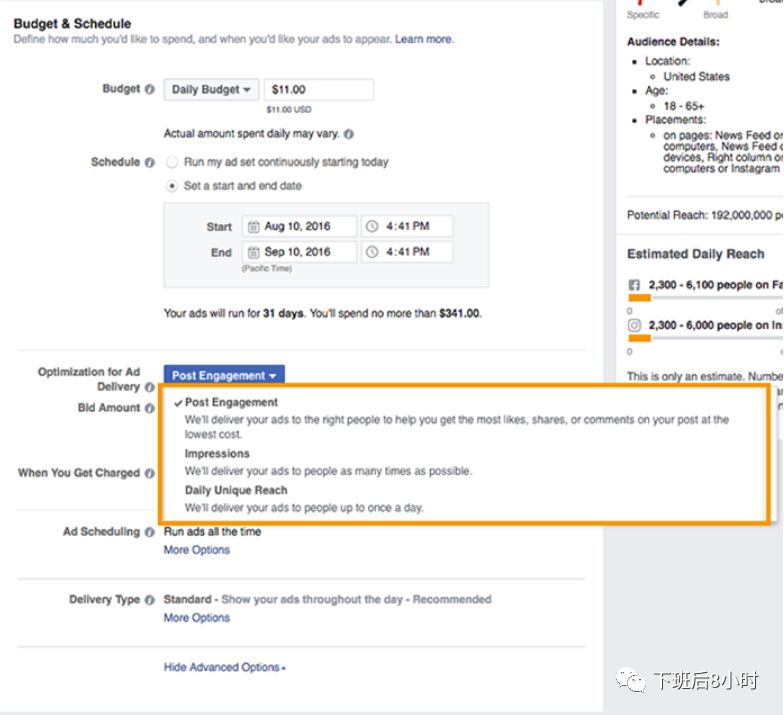Choose Daily Unique Reach in the list
Image resolution: width=784 pixels, height=715 pixels.
point(236,490)
